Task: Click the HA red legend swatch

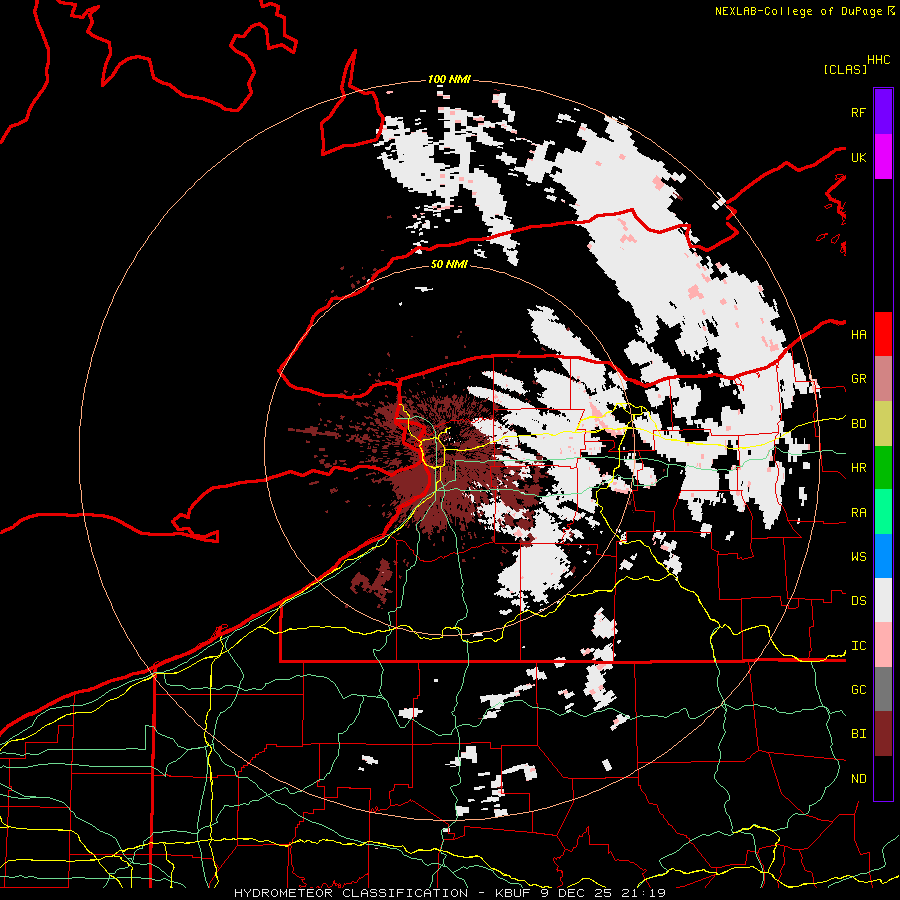Action: point(883,335)
